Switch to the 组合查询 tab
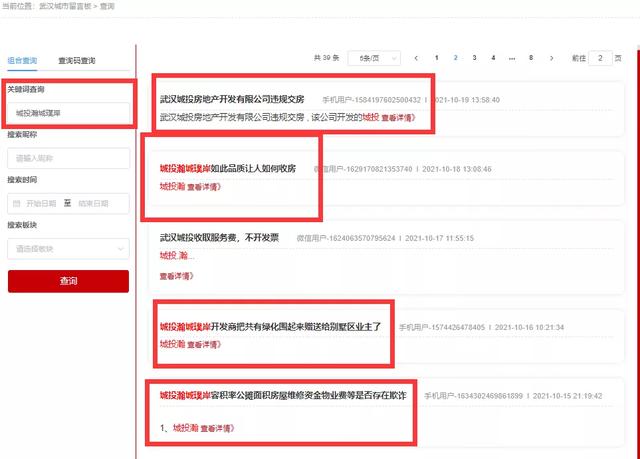The image size is (640, 459). click(22, 60)
